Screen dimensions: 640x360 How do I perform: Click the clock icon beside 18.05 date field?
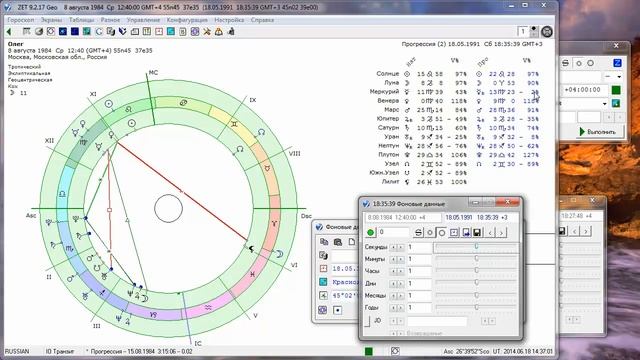click(x=323, y=269)
